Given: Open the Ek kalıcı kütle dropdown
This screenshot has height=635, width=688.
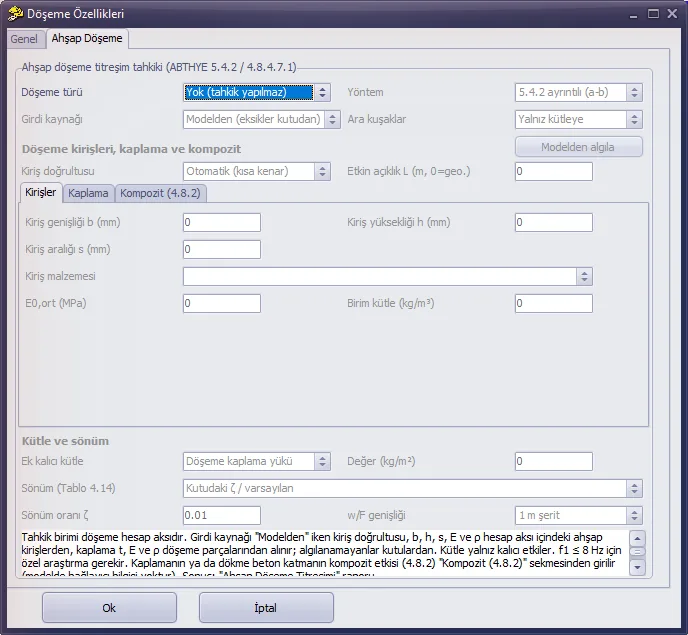Looking at the screenshot, I should pos(257,461).
